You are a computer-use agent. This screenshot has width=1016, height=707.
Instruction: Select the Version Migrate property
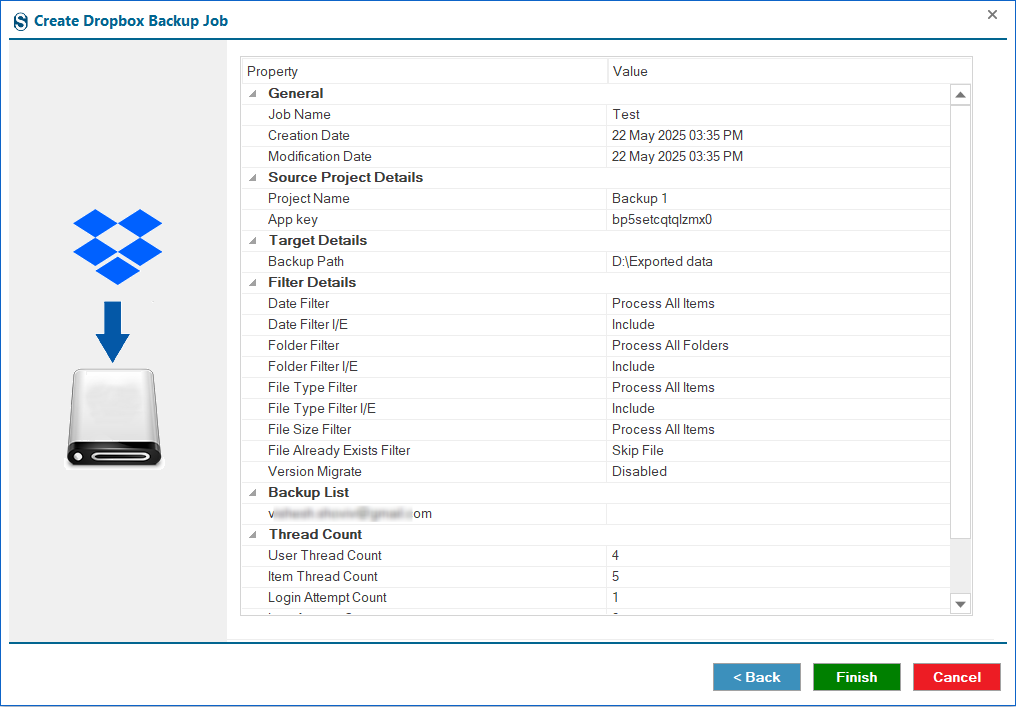[314, 472]
